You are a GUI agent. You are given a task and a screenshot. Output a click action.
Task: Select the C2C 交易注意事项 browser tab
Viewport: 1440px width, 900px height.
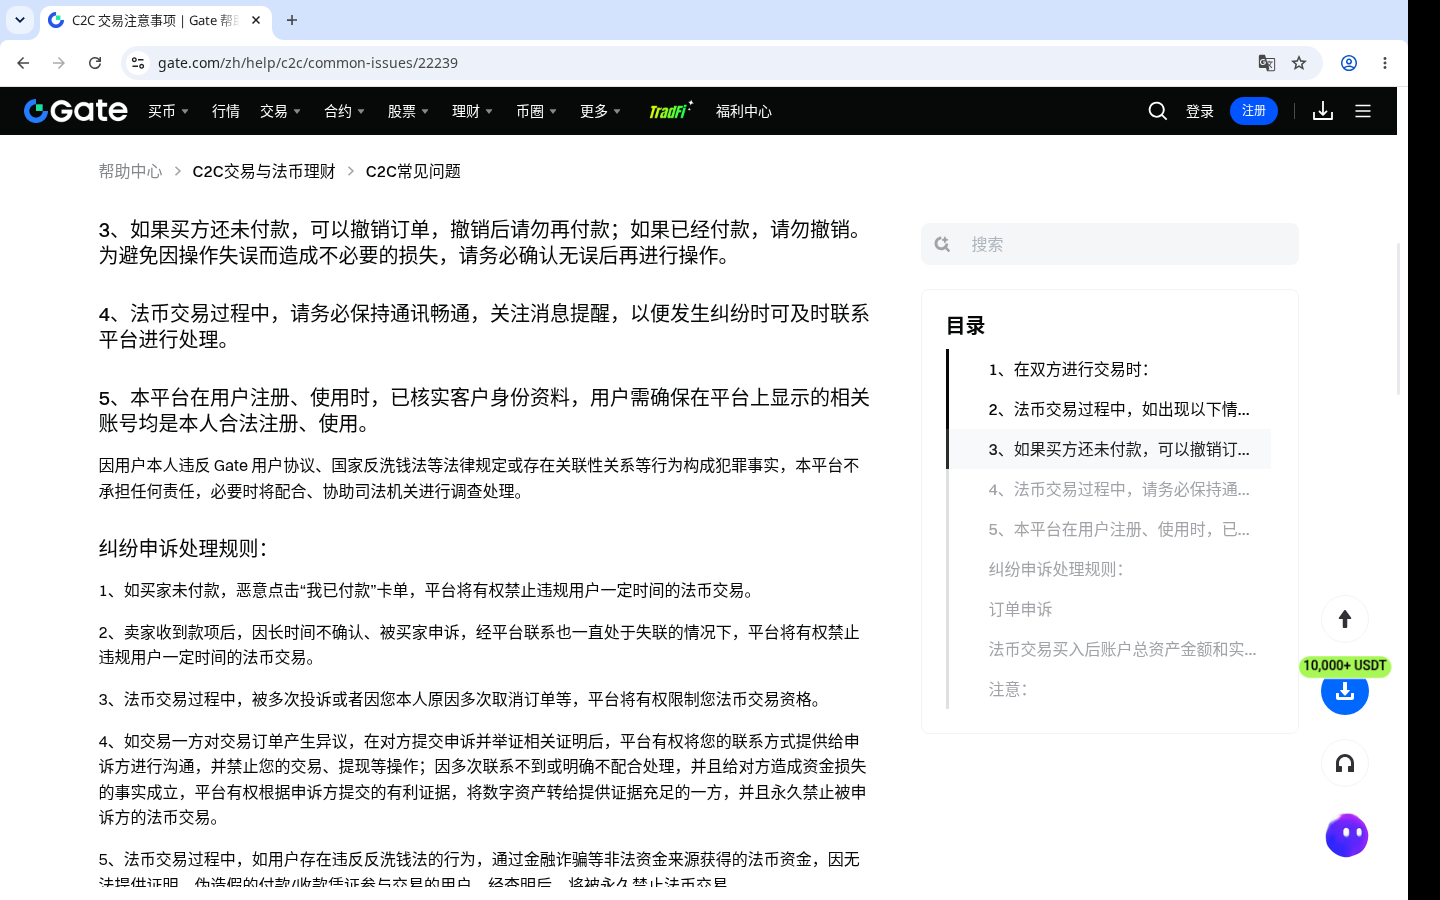[x=155, y=20]
